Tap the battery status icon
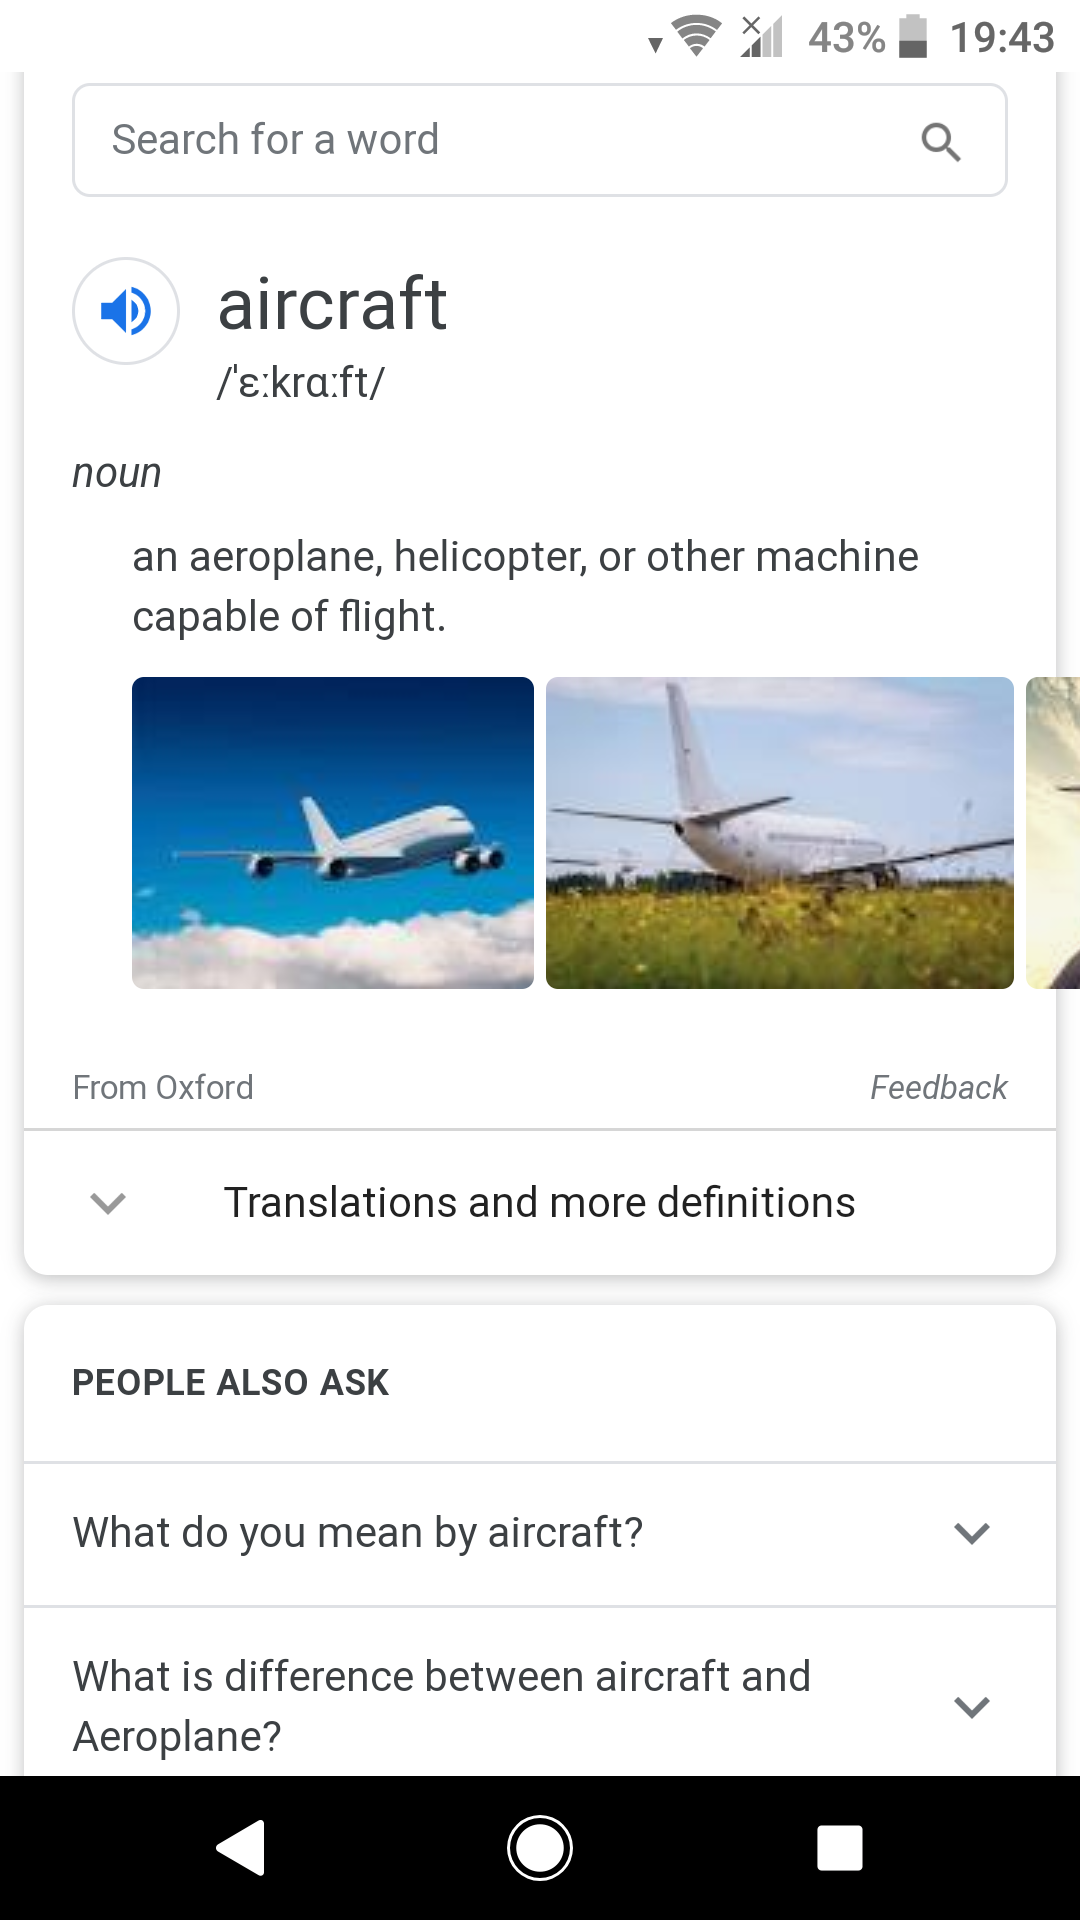 (x=912, y=37)
